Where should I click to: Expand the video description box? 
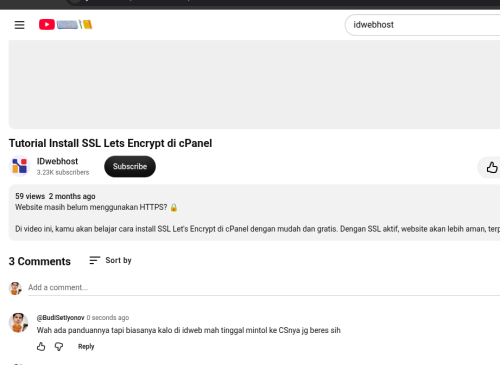pos(254,212)
